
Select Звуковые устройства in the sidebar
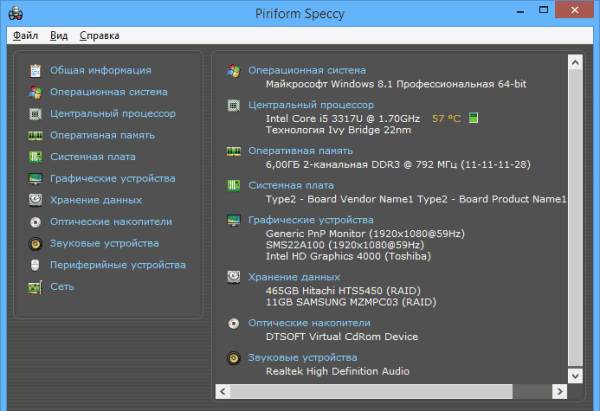pos(104,243)
